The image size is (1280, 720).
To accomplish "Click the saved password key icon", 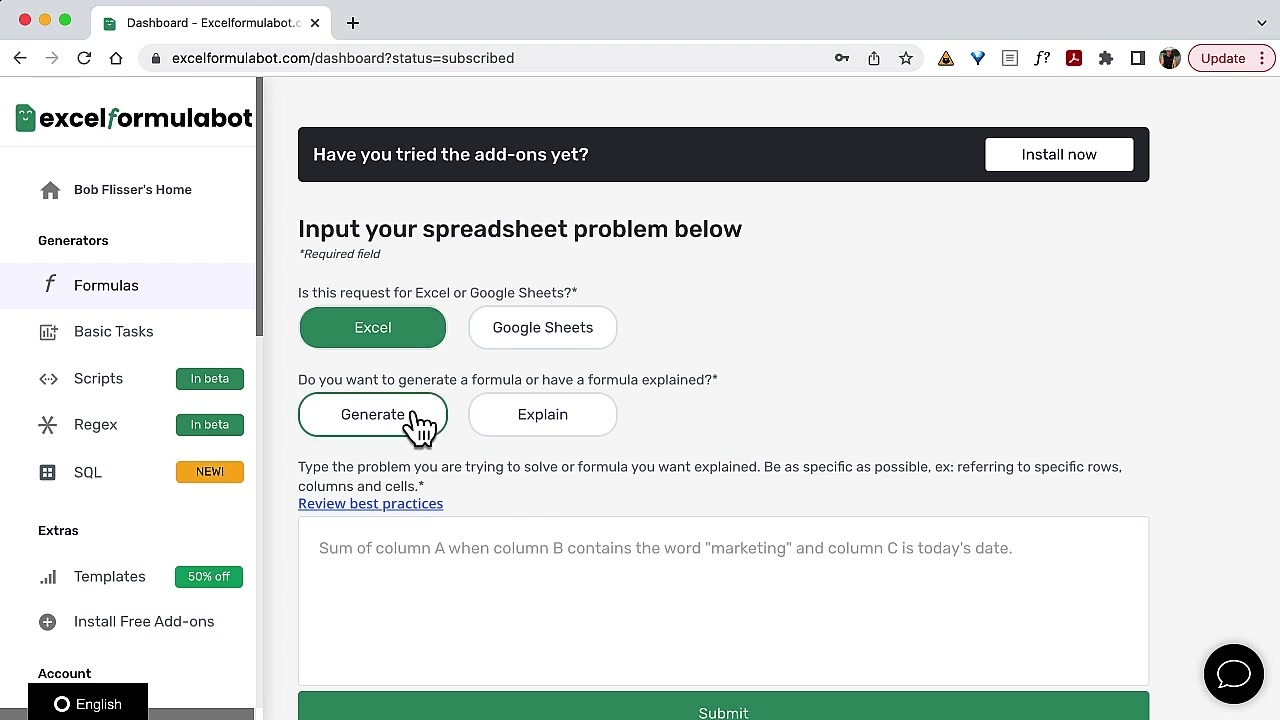I will (842, 58).
